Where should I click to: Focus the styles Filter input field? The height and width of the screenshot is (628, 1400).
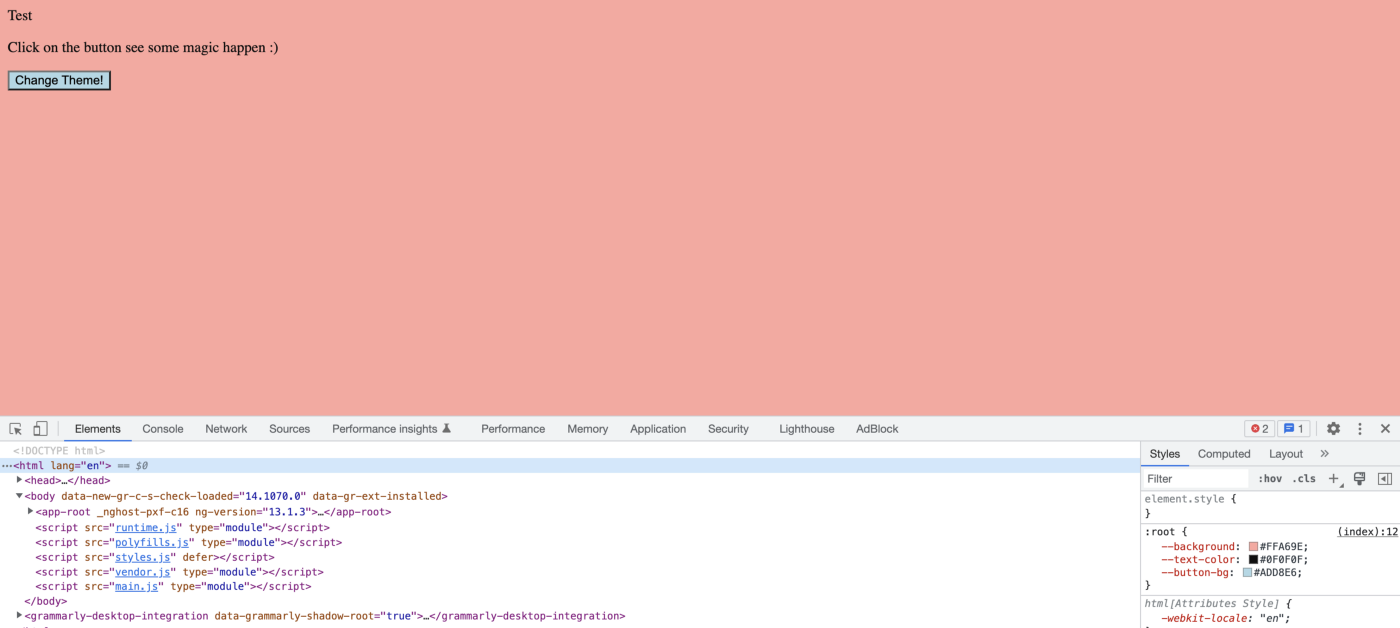click(x=1196, y=479)
